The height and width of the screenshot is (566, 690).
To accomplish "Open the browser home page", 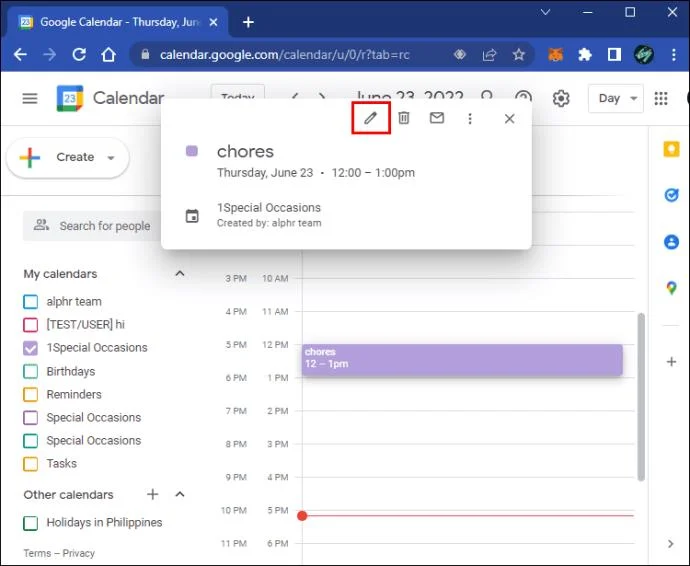I will pos(108,55).
